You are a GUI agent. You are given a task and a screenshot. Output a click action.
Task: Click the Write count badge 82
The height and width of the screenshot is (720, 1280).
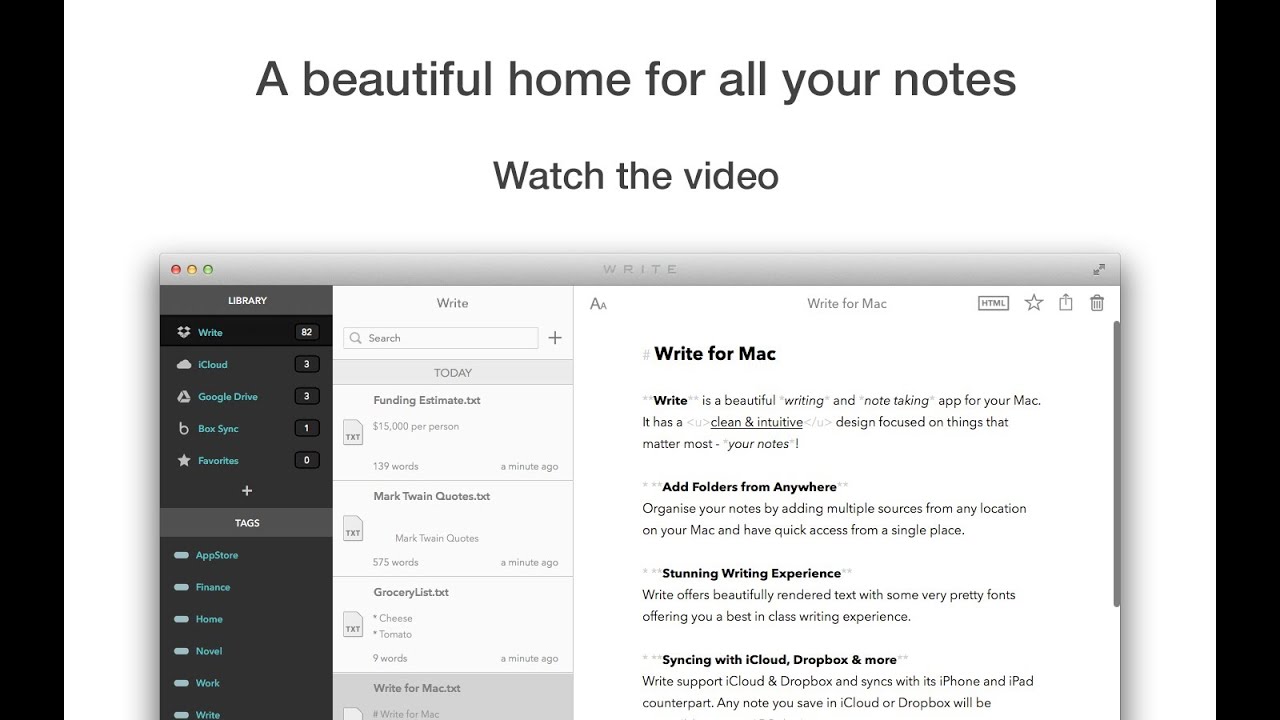(306, 332)
